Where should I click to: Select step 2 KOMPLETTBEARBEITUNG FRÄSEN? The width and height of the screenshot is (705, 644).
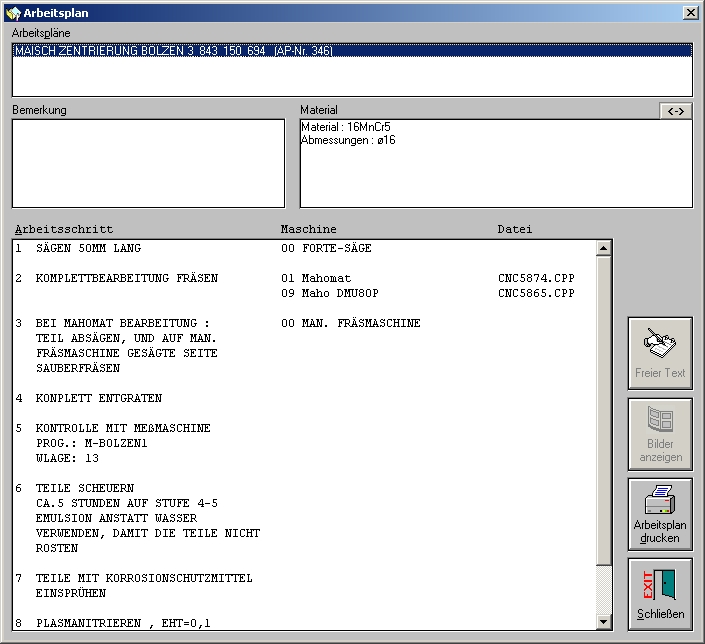(126, 278)
